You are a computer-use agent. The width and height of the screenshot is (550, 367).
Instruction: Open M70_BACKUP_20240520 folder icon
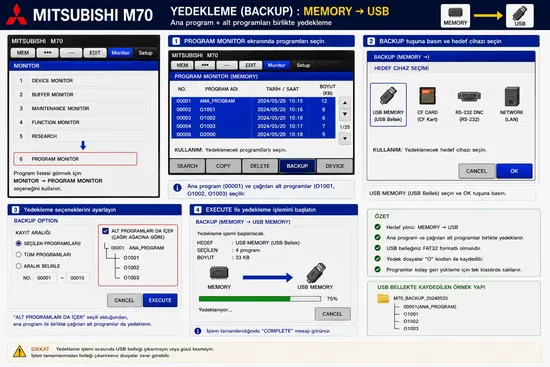click(383, 299)
